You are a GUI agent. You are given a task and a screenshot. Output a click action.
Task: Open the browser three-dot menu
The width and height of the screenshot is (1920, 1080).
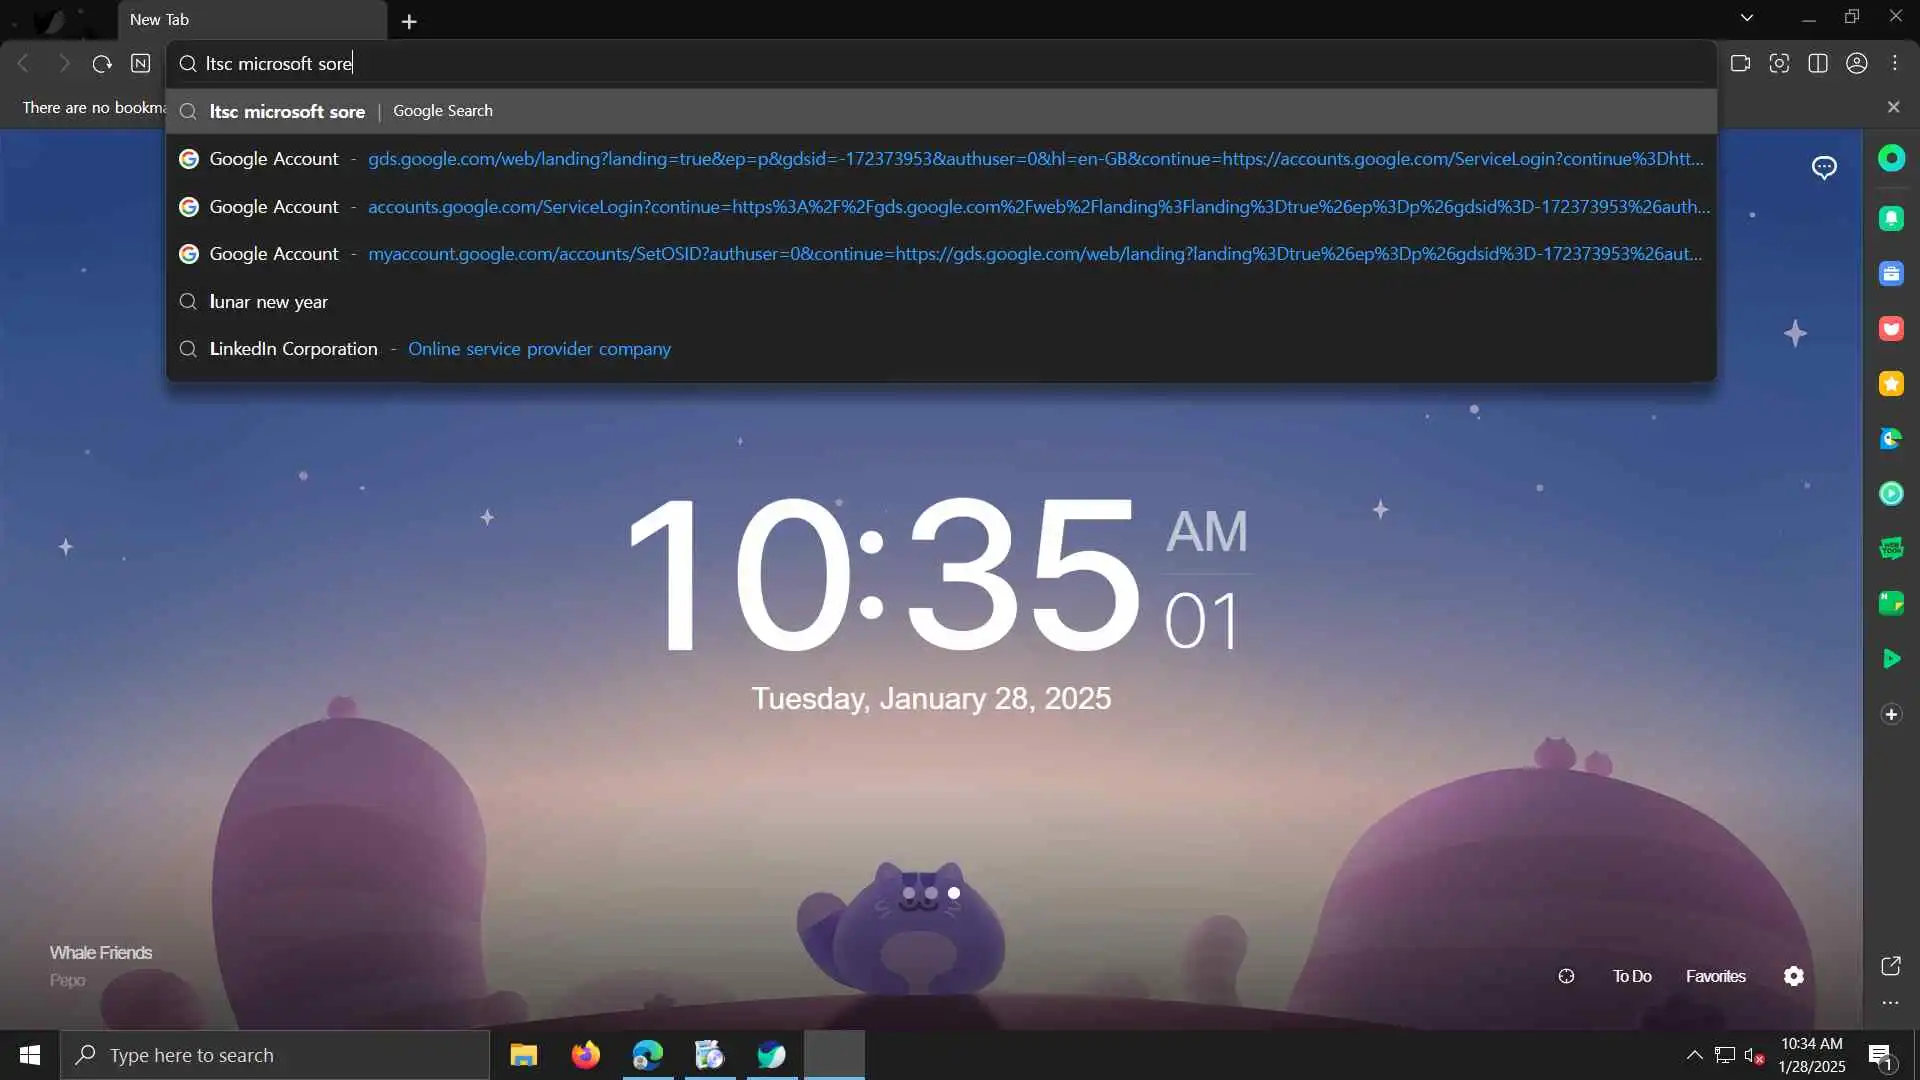(1895, 63)
